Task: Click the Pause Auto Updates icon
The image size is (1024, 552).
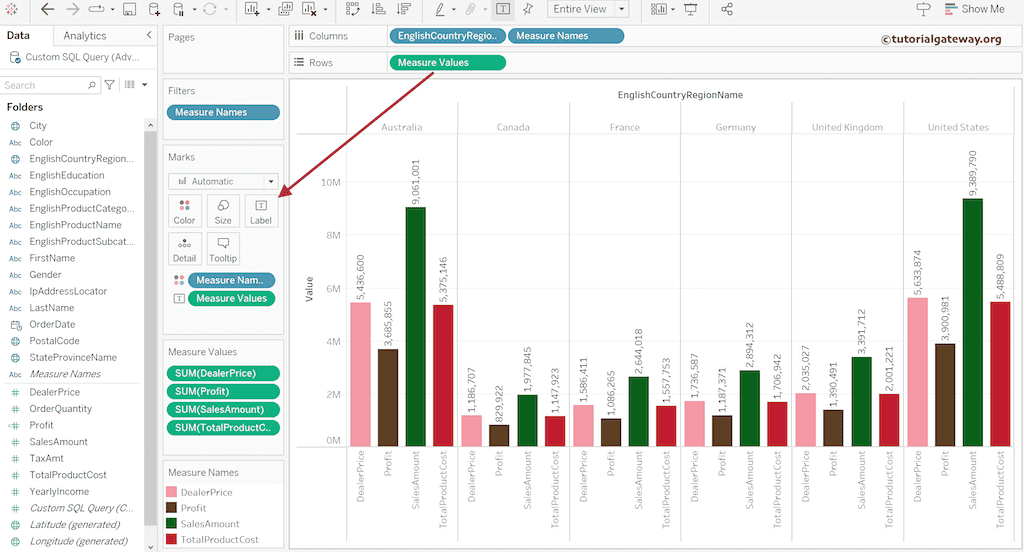Action: click(178, 9)
